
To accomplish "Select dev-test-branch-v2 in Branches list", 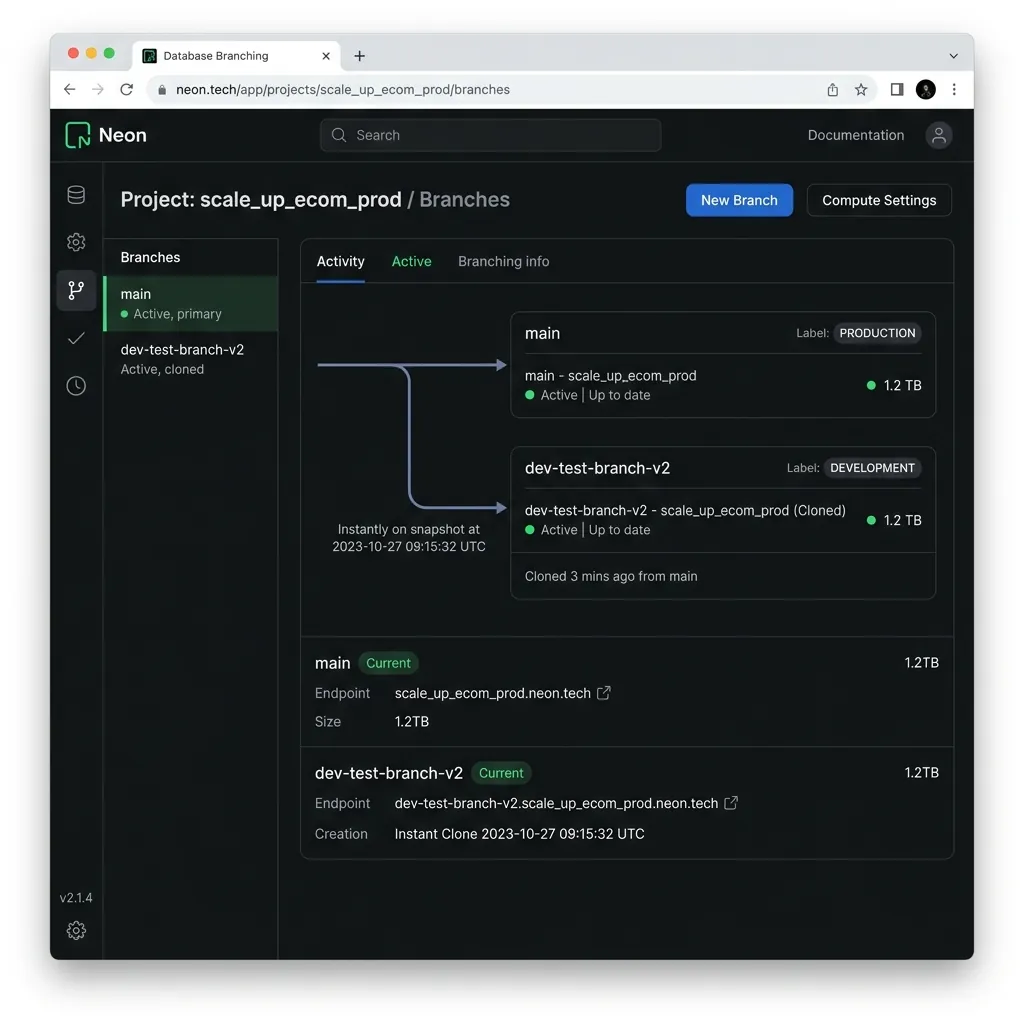I will pyautogui.click(x=191, y=359).
